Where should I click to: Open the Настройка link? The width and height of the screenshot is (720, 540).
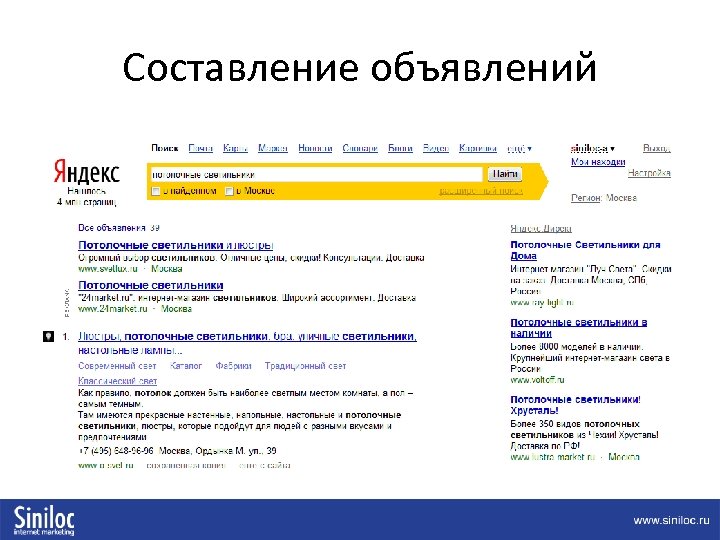pos(649,173)
